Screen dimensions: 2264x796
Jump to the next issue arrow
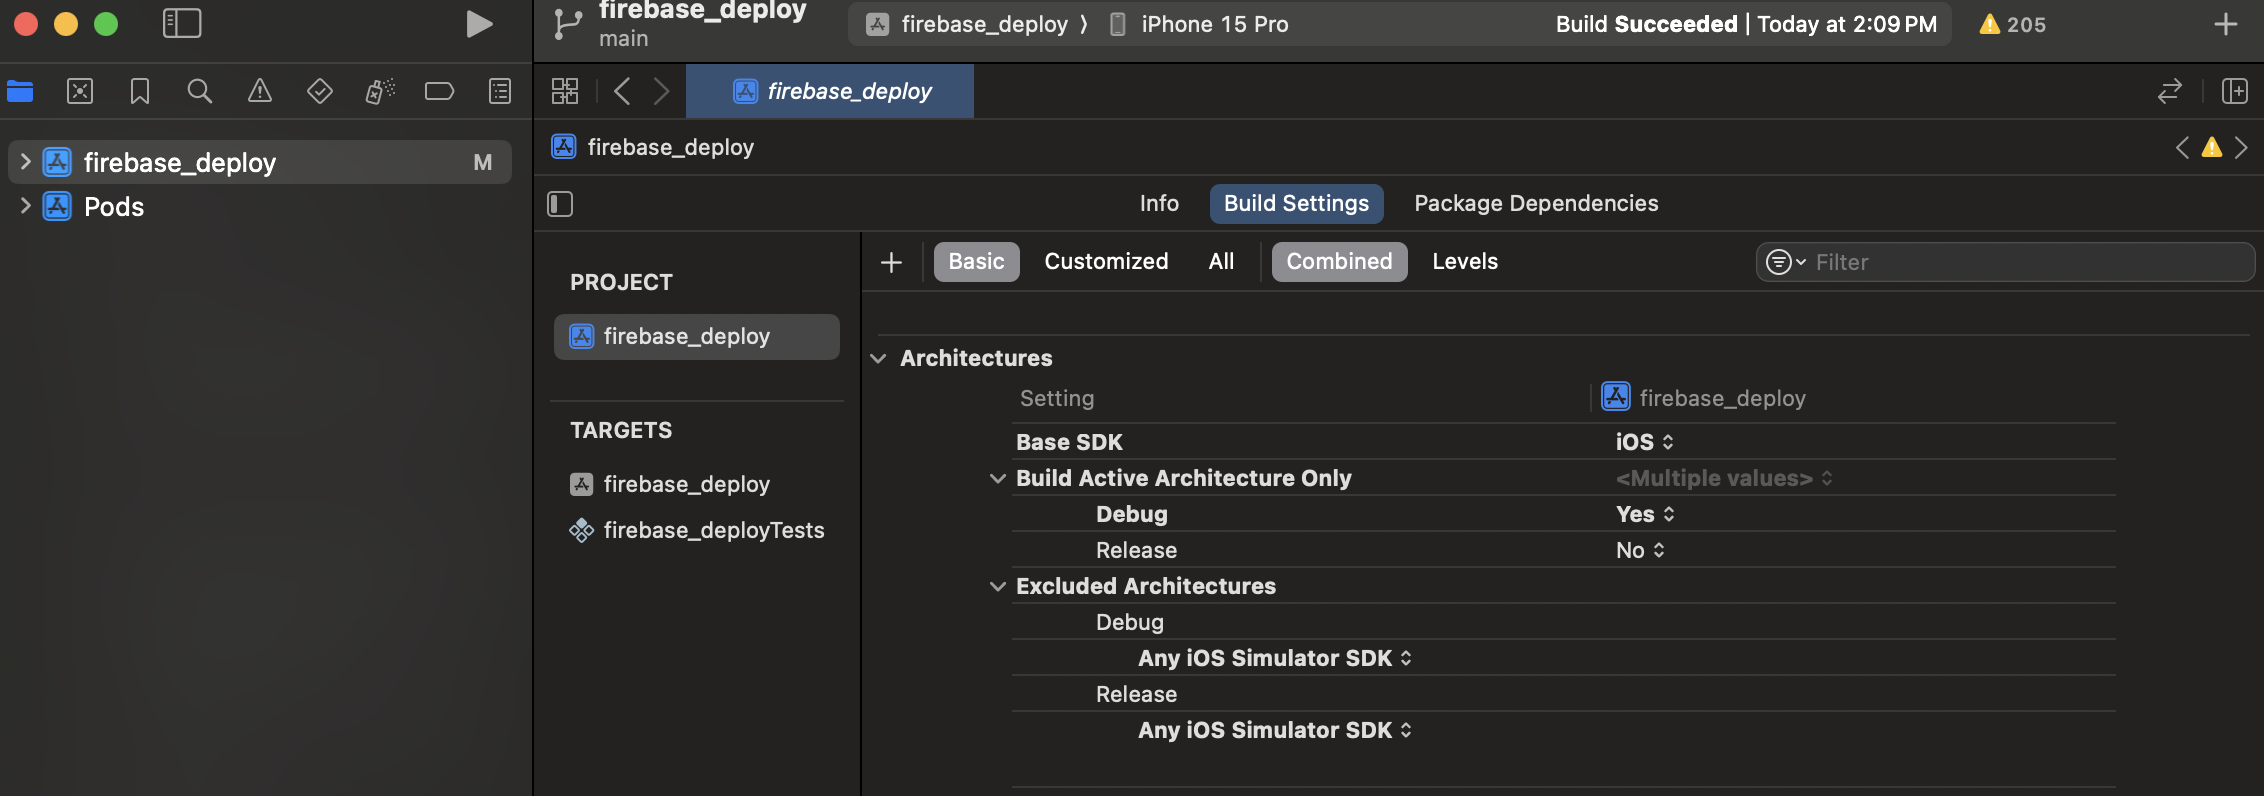pyautogui.click(x=2242, y=148)
